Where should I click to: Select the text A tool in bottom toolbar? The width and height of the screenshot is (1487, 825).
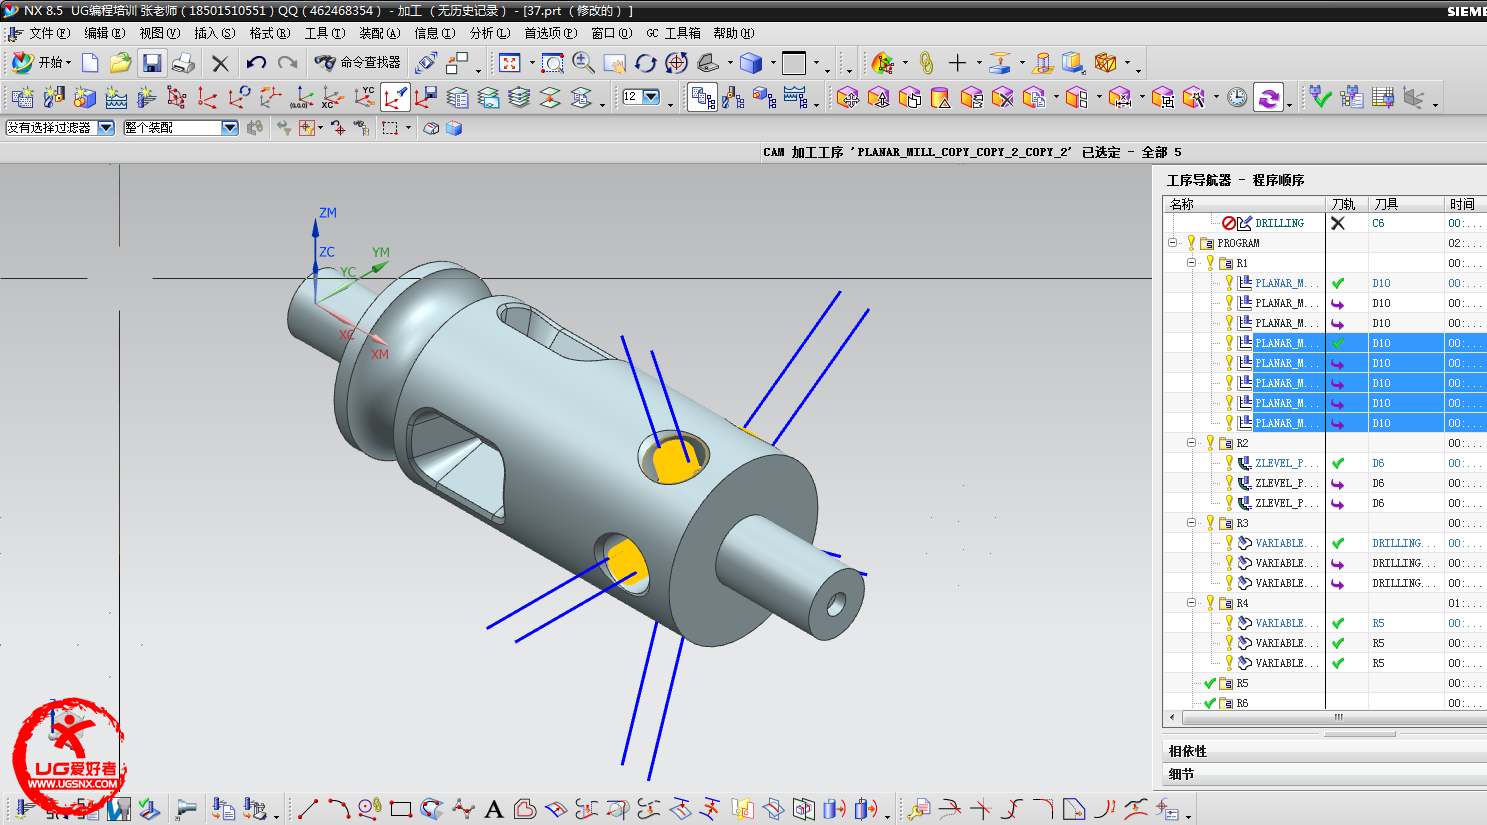[493, 809]
